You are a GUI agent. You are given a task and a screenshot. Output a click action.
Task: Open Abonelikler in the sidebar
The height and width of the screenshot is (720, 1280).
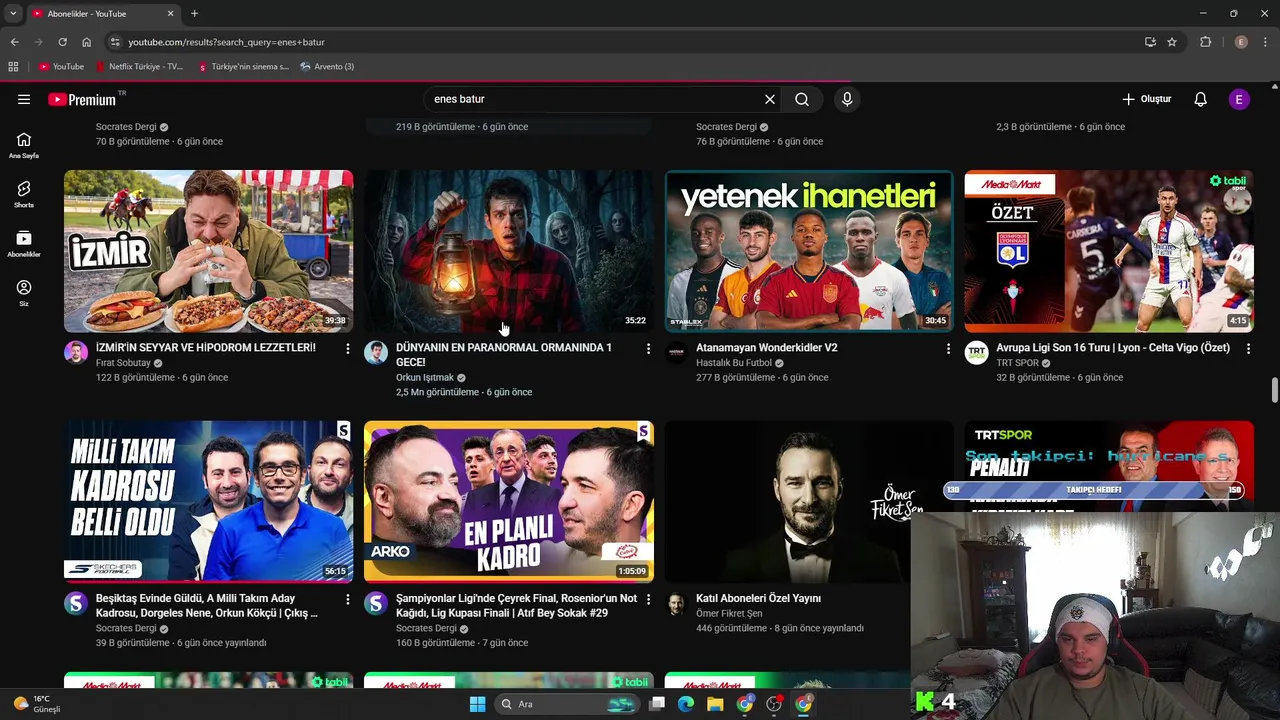pos(24,244)
